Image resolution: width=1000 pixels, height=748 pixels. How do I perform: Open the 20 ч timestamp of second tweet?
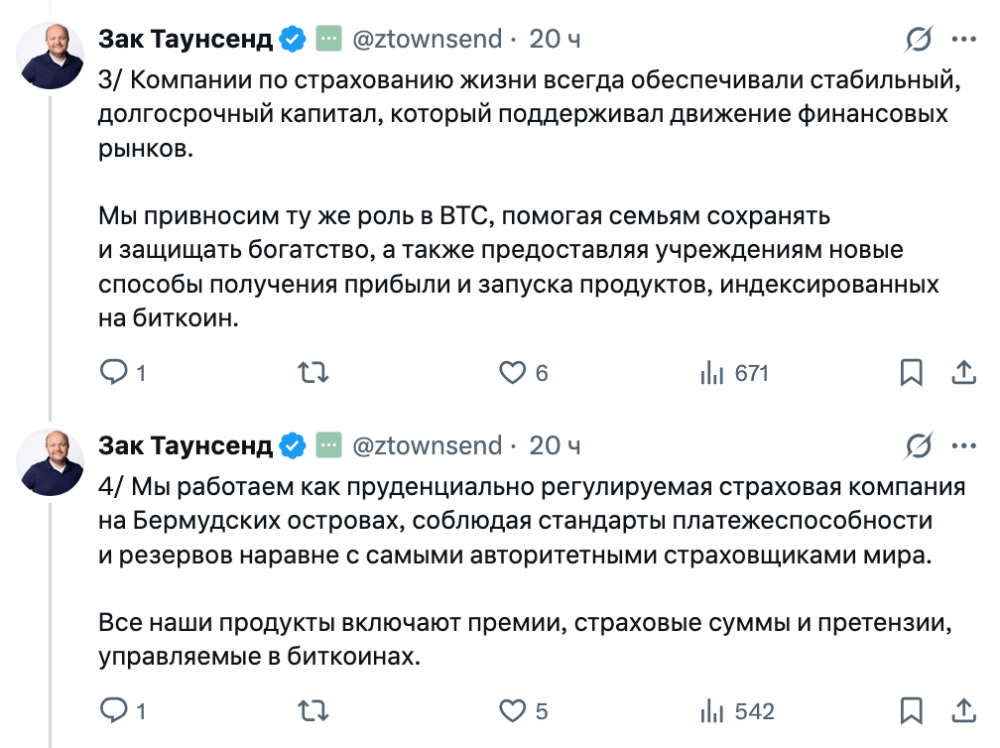[x=555, y=445]
